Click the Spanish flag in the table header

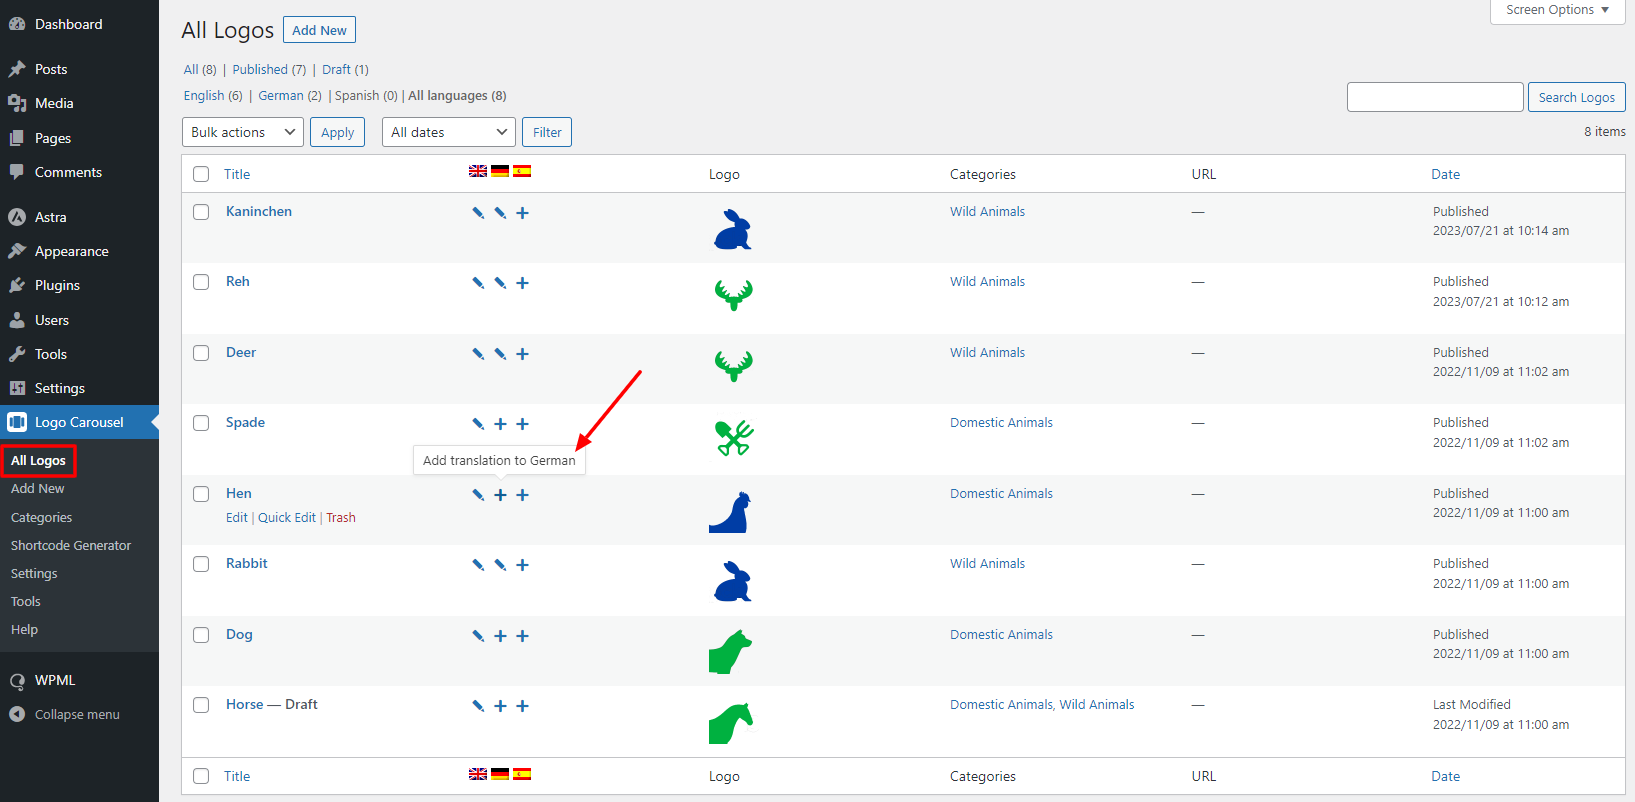522,172
